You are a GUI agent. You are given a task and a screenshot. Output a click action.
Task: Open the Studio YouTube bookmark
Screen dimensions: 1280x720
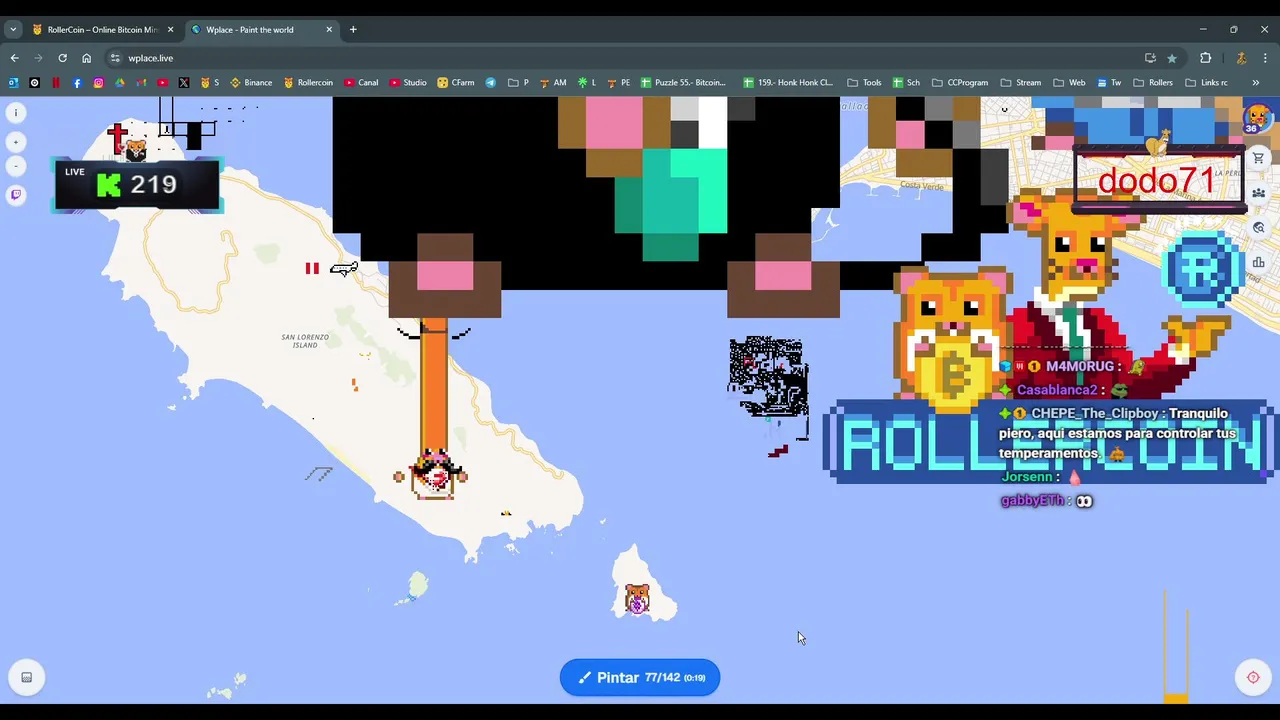[408, 83]
